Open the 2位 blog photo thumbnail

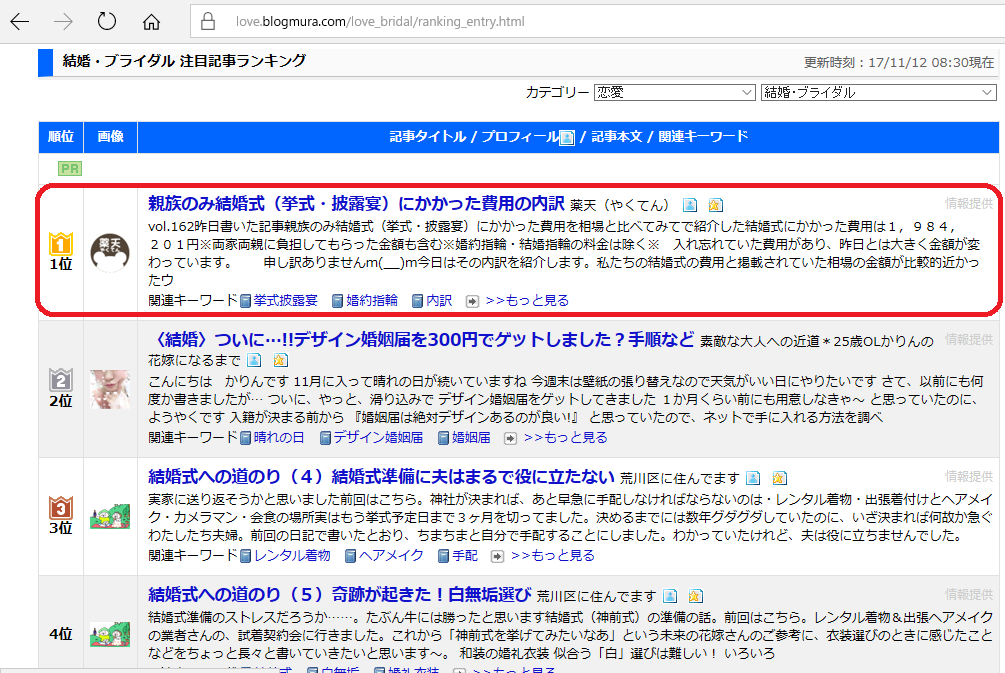110,389
